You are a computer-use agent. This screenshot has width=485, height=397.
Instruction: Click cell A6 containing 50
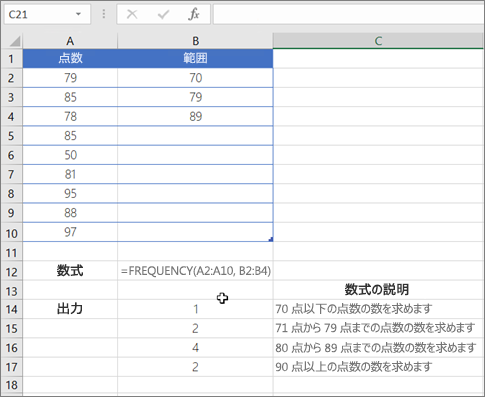(x=70, y=155)
